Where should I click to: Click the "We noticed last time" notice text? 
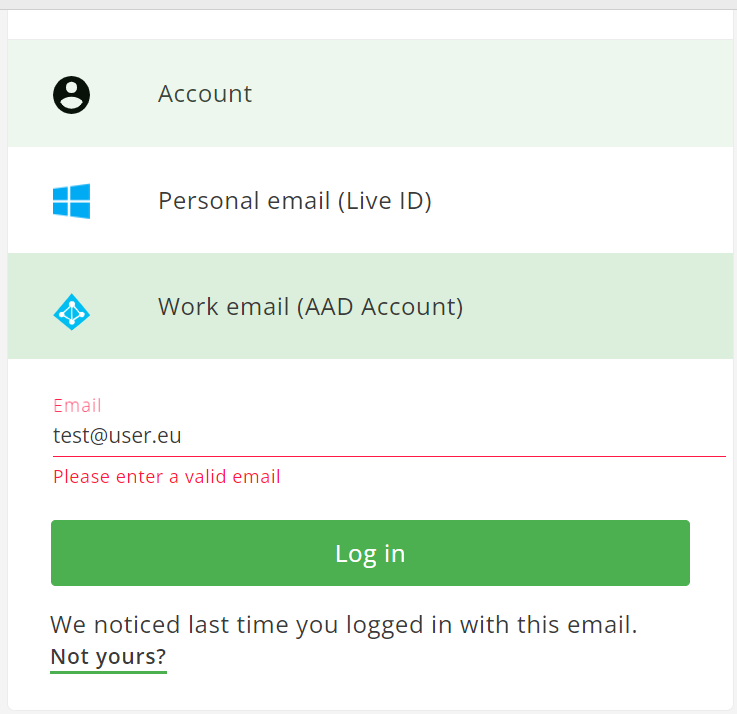(343, 626)
